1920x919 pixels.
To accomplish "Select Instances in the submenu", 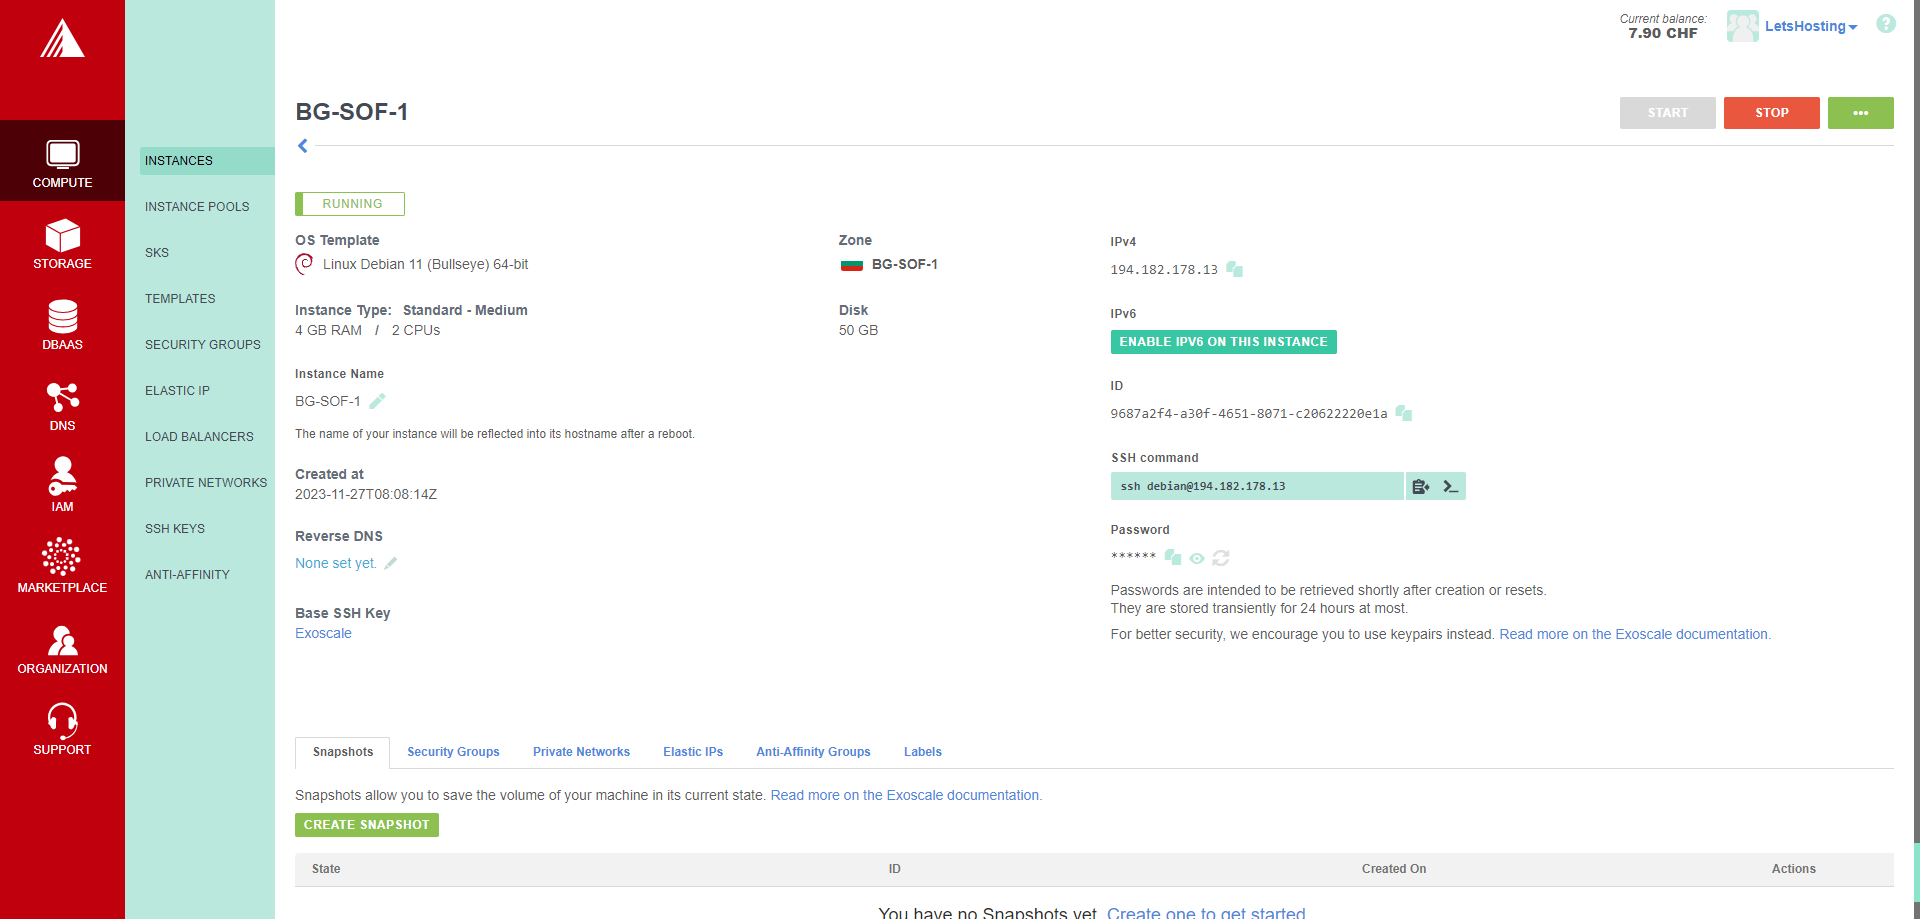I will click(x=207, y=161).
